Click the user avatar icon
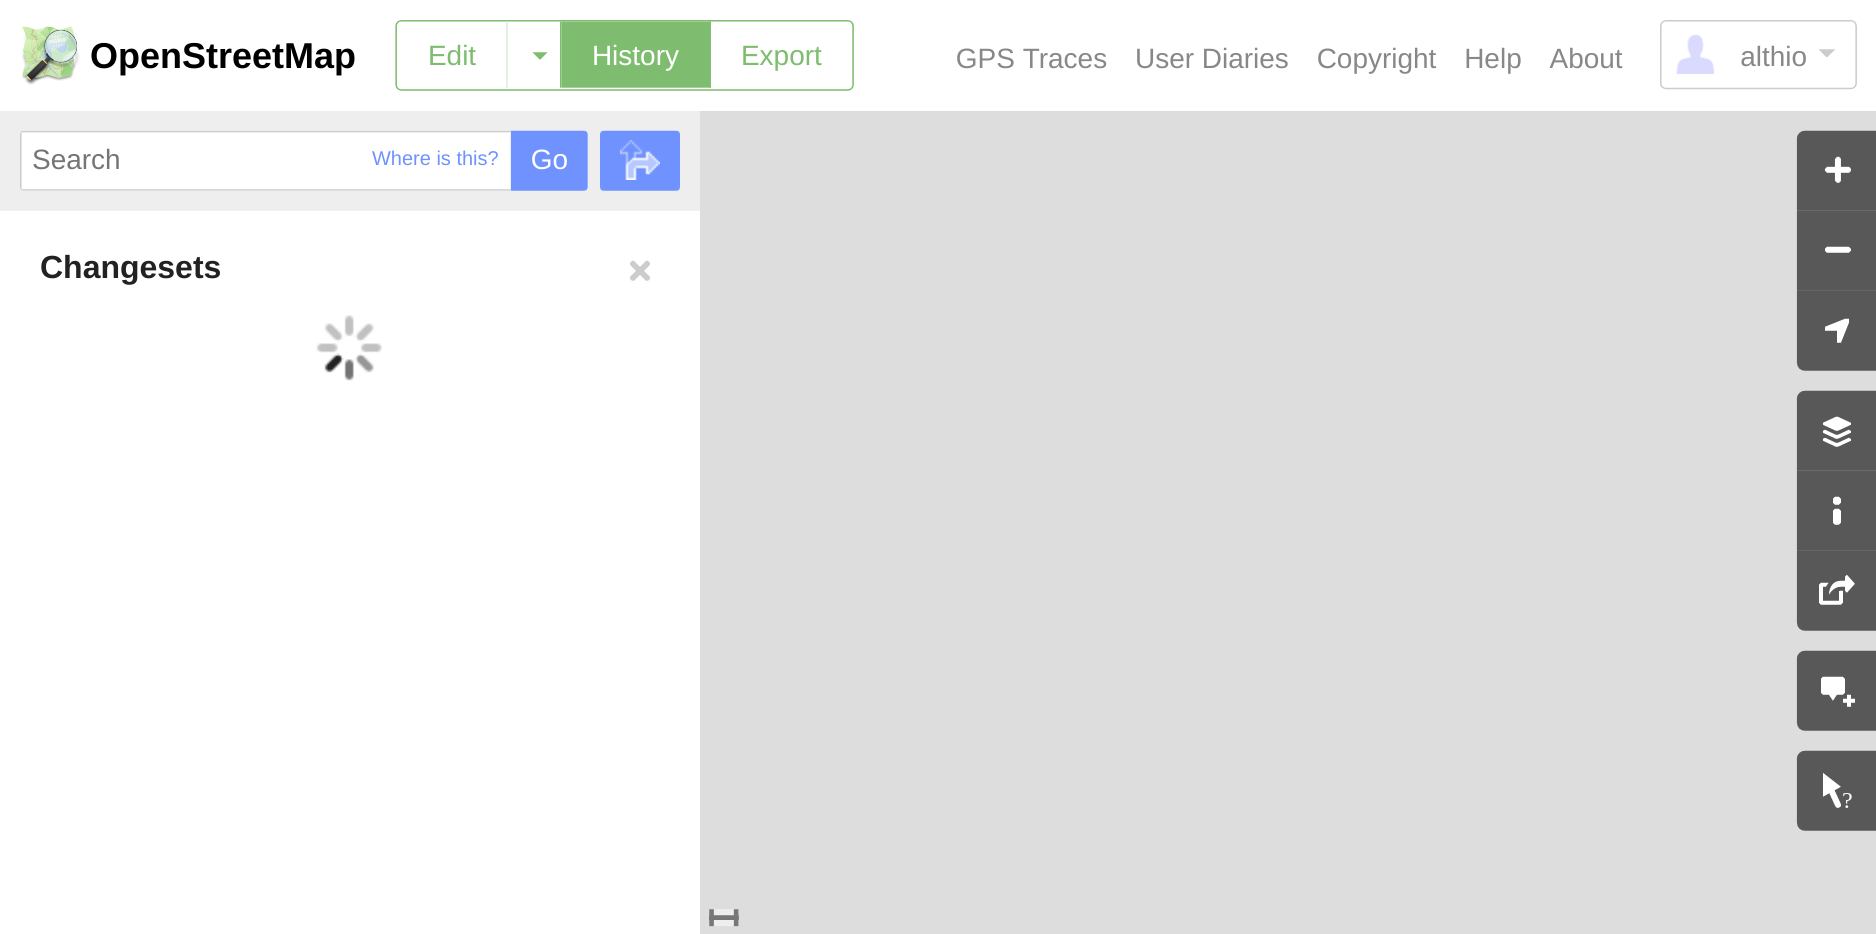1876x934 pixels. 1695,55
